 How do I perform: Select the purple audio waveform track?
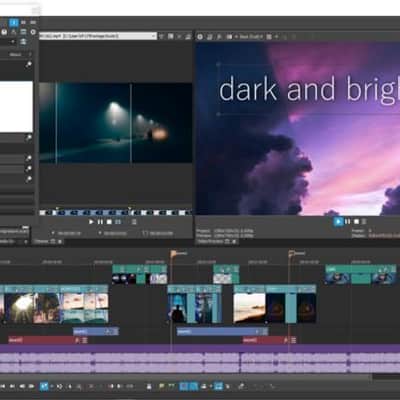click(200, 362)
